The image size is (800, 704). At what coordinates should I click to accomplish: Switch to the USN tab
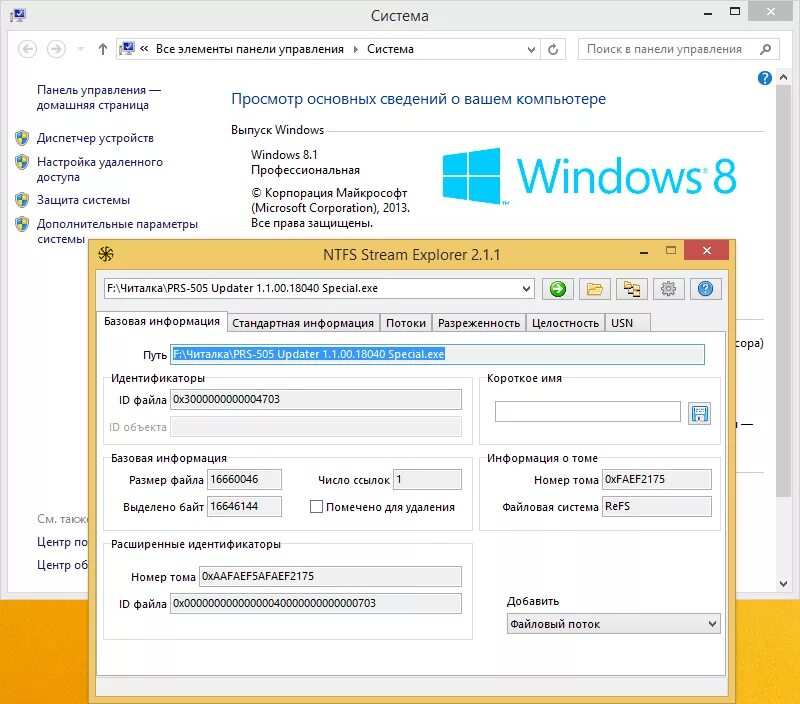pos(628,323)
